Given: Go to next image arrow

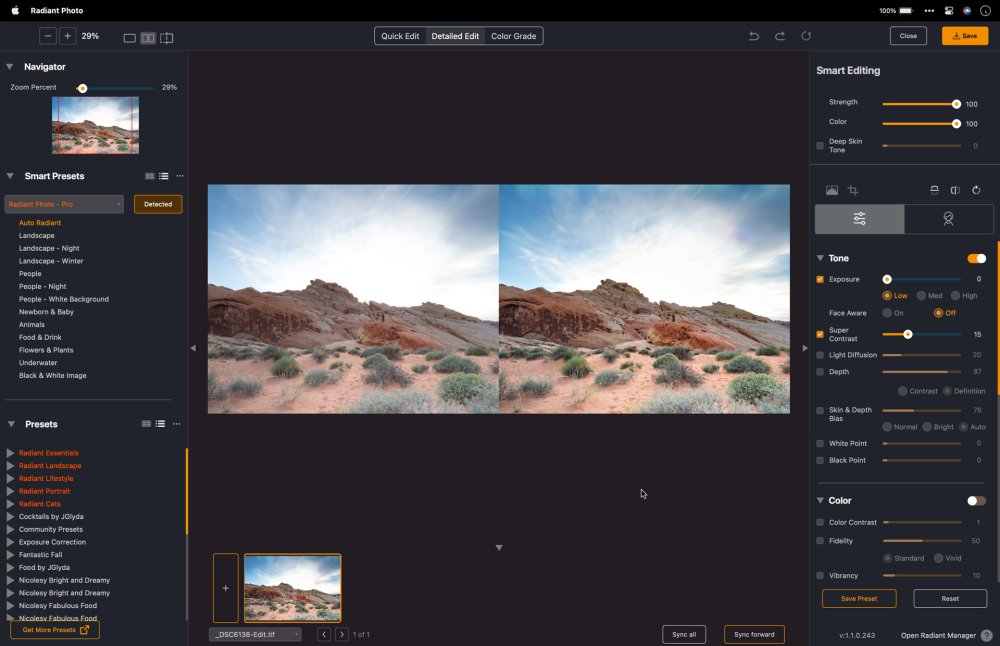Looking at the screenshot, I should point(342,635).
